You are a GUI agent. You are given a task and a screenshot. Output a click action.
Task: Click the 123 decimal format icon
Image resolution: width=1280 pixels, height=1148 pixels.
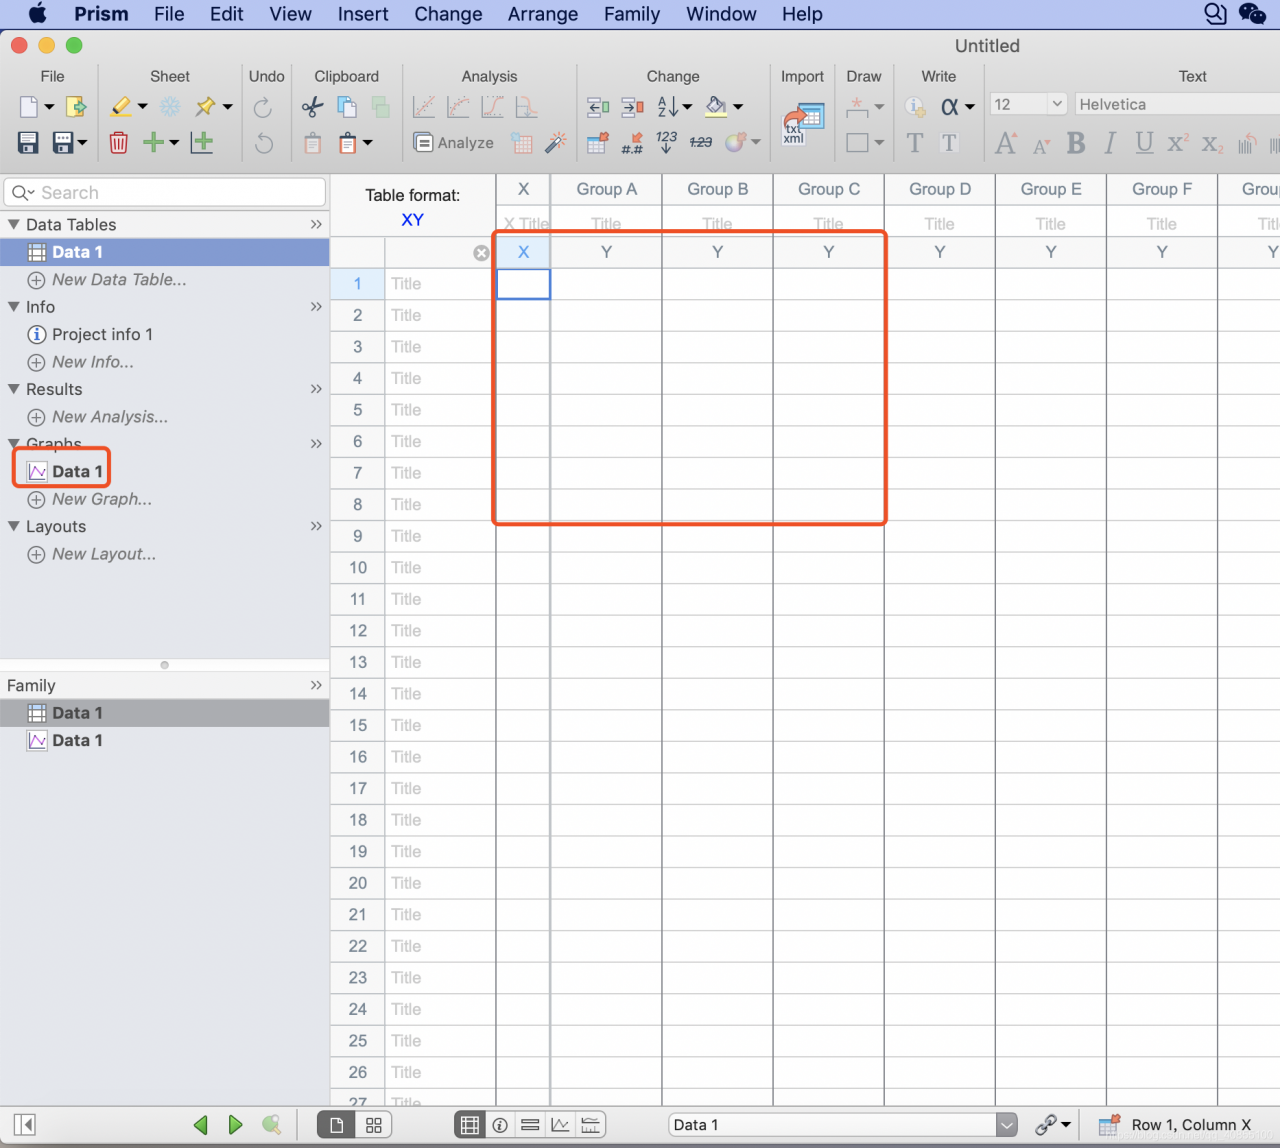pos(667,143)
